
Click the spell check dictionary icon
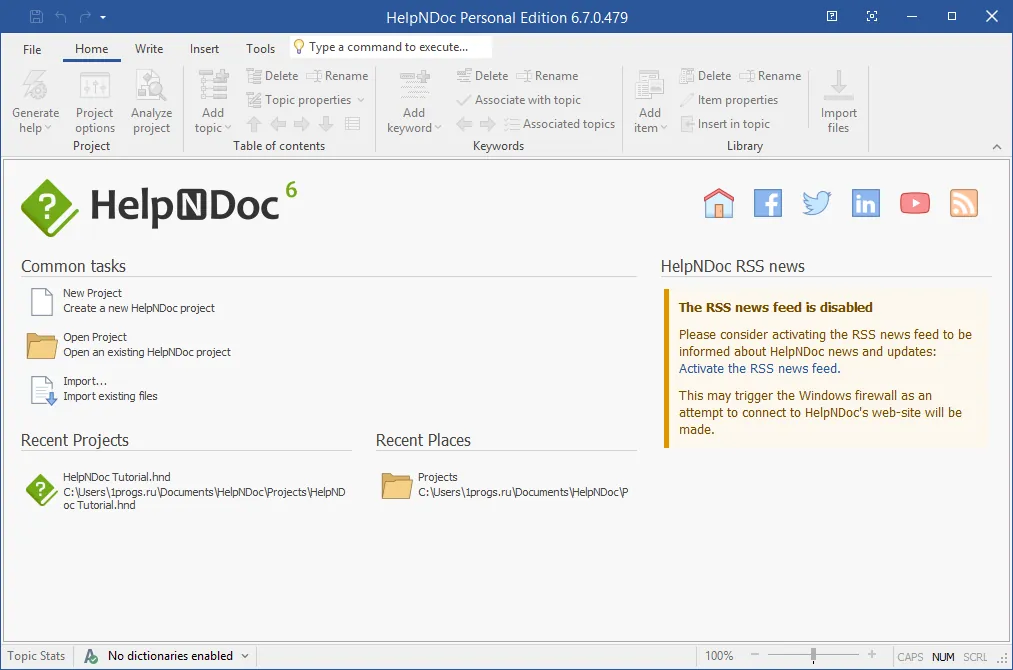91,656
